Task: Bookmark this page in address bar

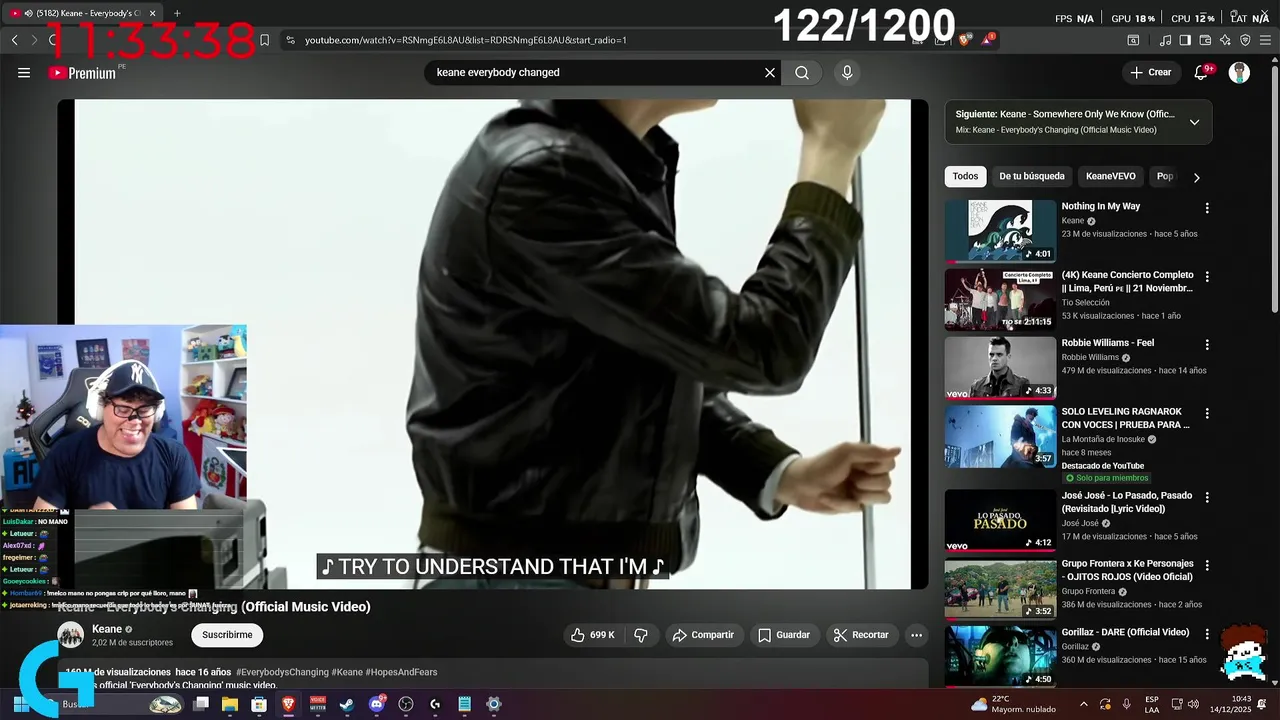Action: pos(265,40)
